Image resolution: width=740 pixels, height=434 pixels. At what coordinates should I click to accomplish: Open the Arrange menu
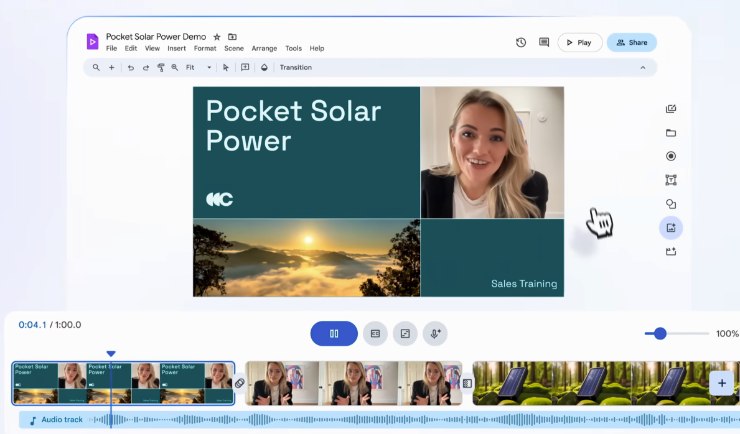click(x=264, y=48)
